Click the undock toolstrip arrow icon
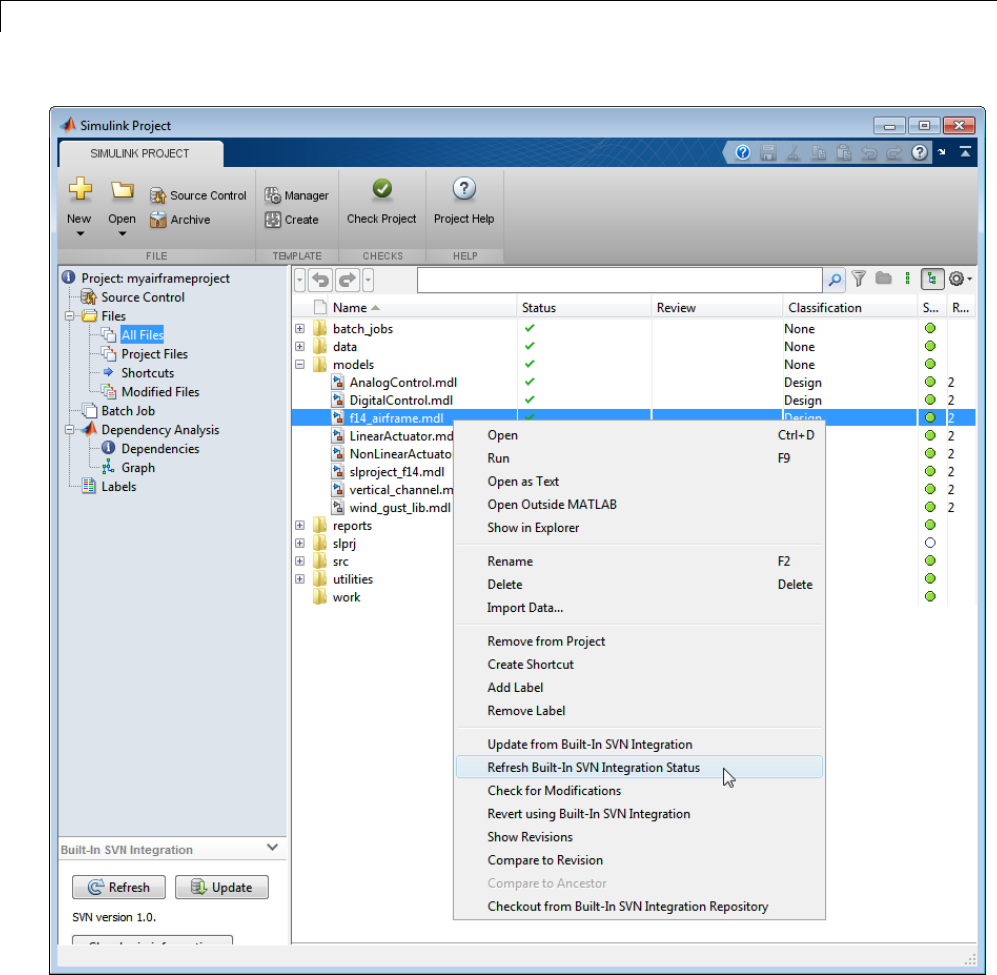The width and height of the screenshot is (997, 975). click(x=942, y=152)
